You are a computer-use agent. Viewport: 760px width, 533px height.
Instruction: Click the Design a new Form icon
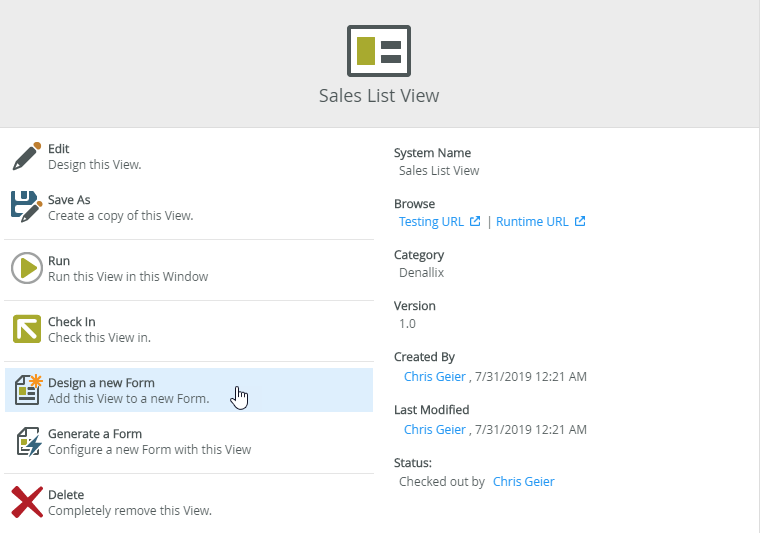(26, 390)
